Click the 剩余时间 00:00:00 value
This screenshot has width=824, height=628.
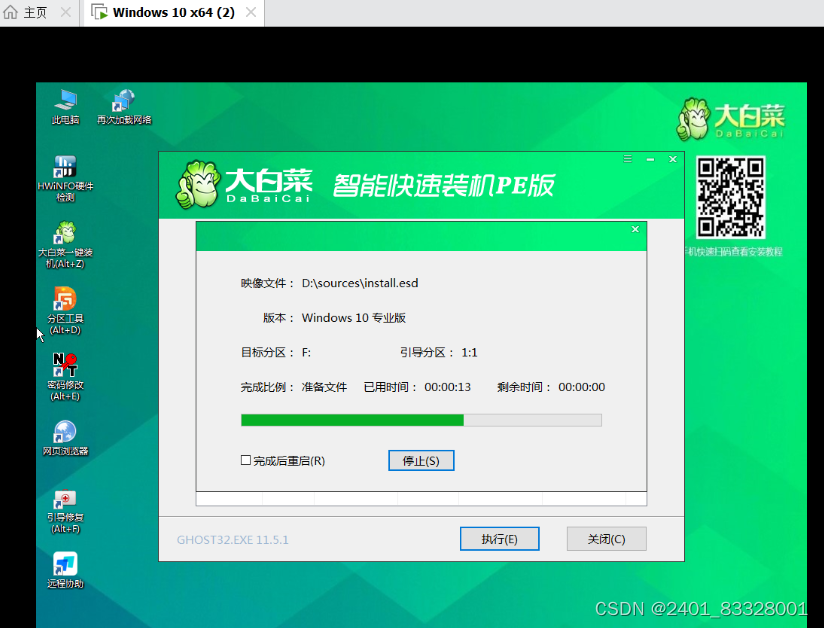tap(582, 387)
